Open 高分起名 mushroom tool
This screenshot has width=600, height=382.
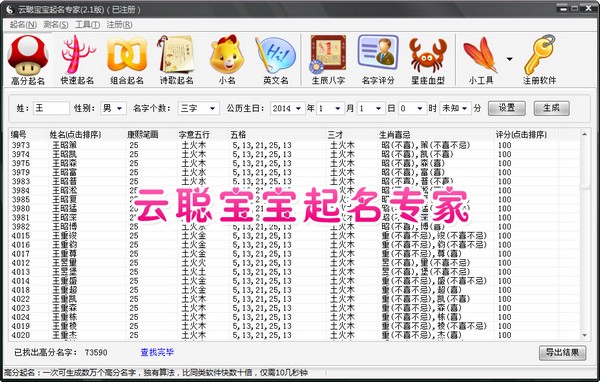(x=28, y=60)
